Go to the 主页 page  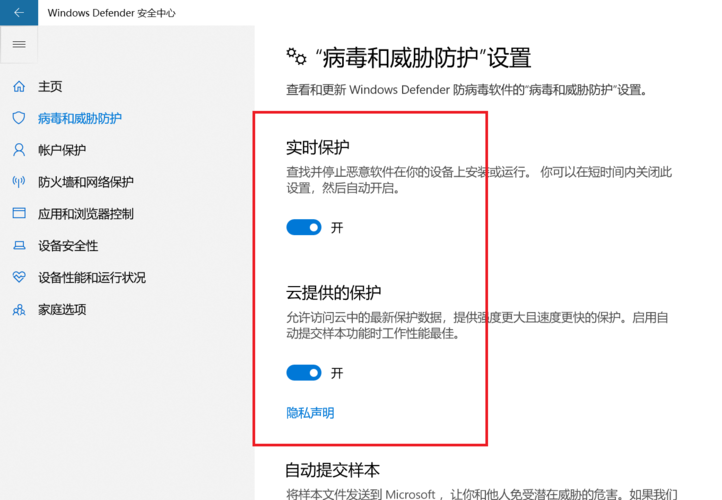point(50,87)
